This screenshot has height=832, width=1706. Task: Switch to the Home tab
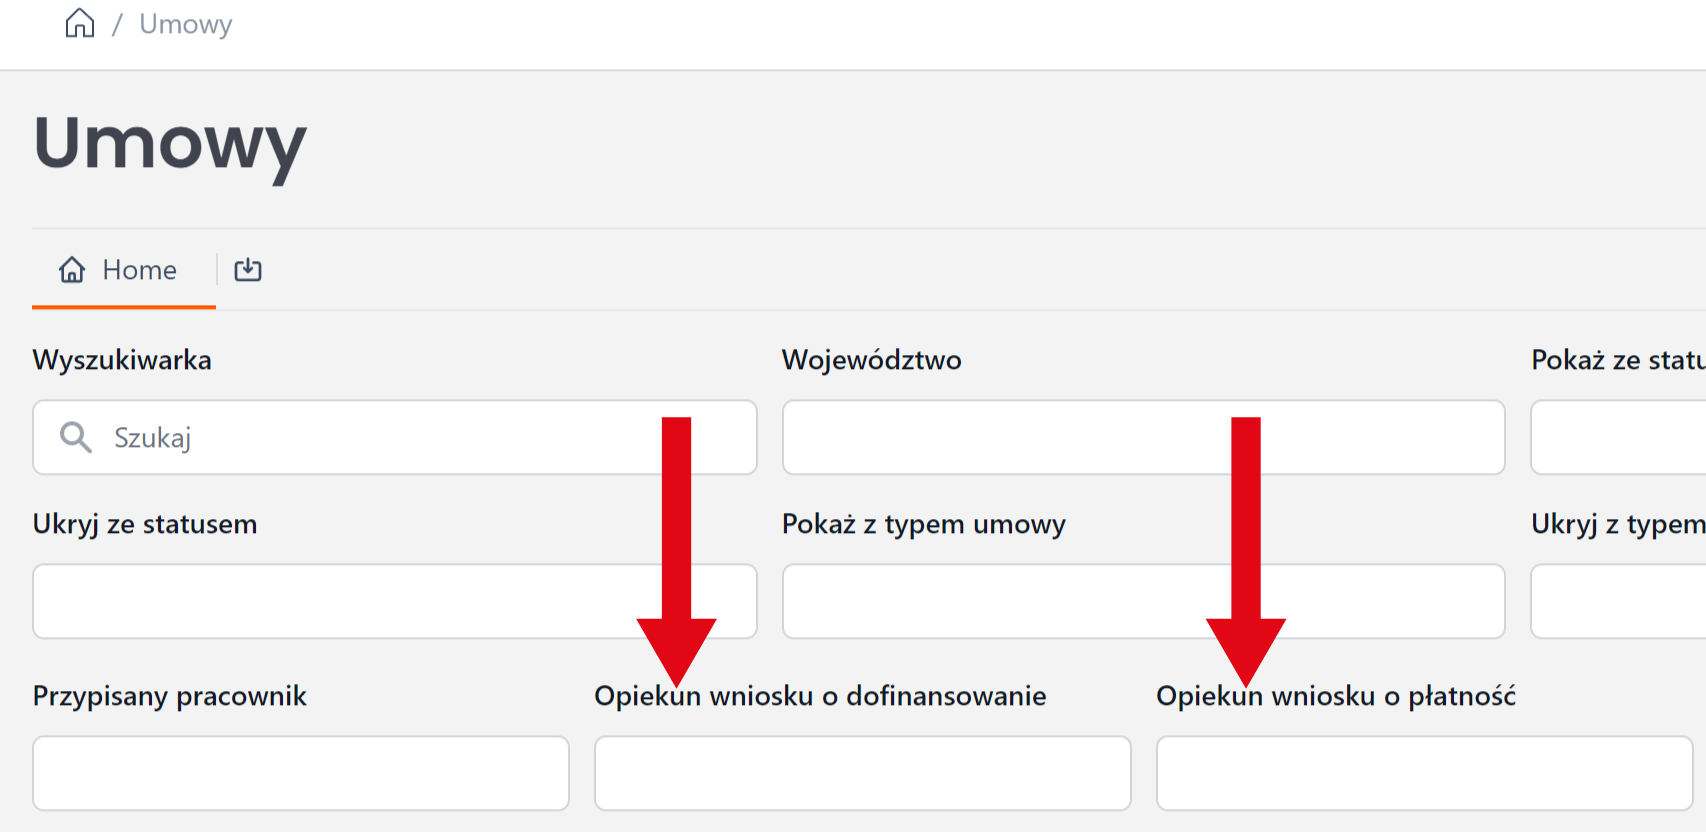pyautogui.click(x=122, y=270)
